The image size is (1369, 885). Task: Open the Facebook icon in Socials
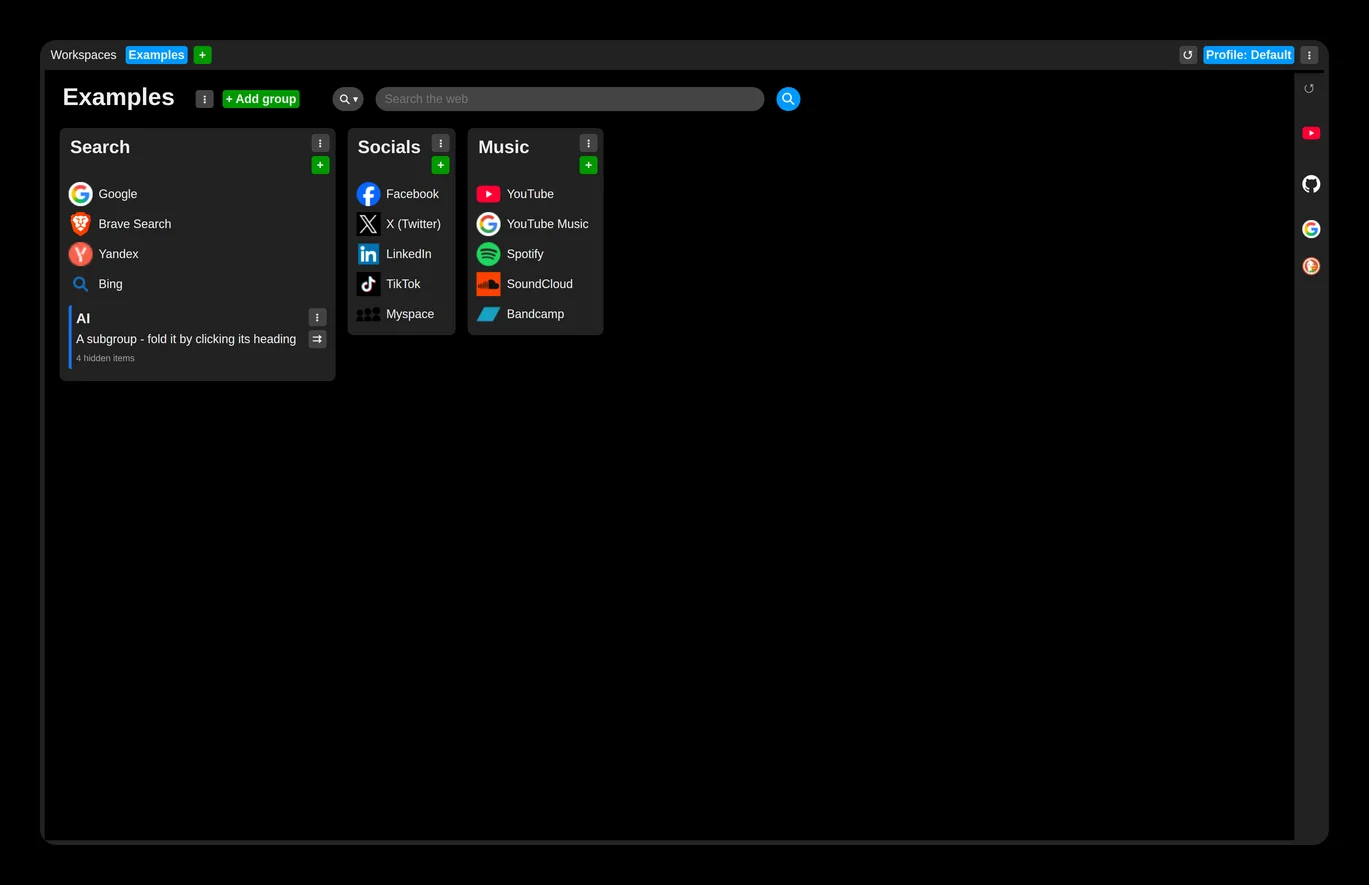pyautogui.click(x=369, y=194)
